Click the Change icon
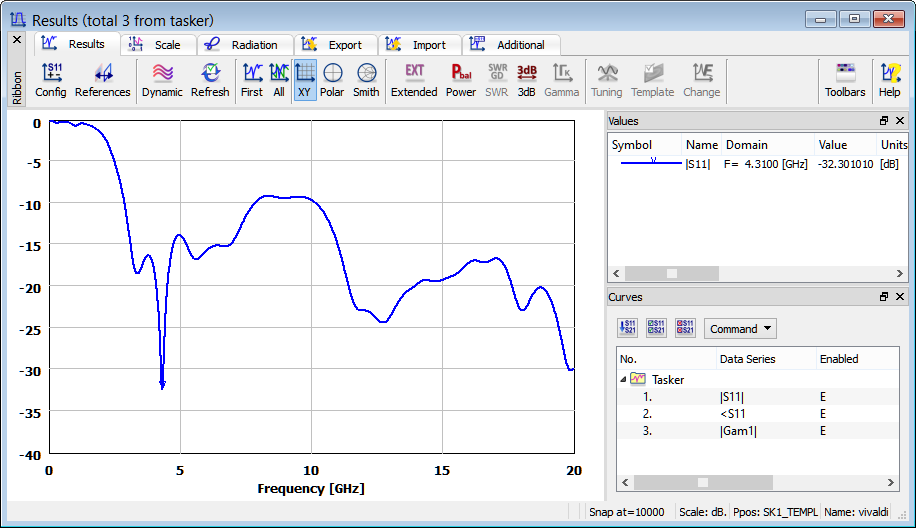This screenshot has width=916, height=528. point(702,81)
